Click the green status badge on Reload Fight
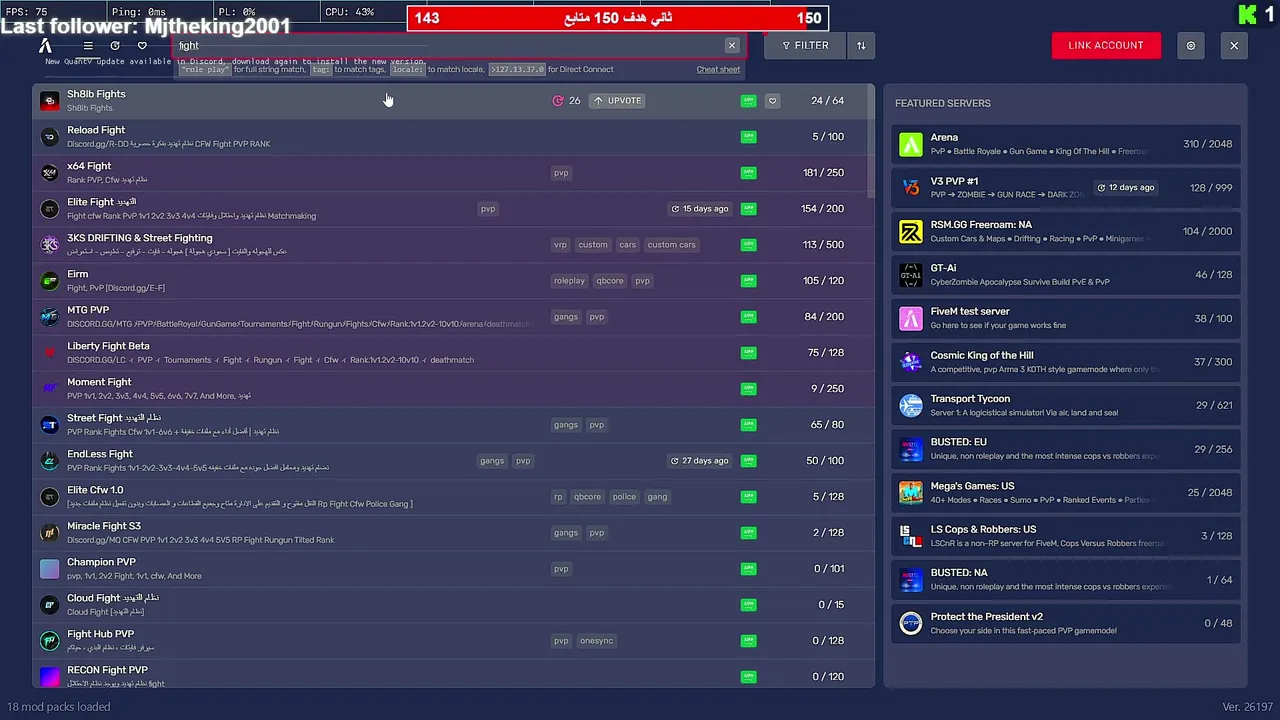Image resolution: width=1280 pixels, height=720 pixels. click(748, 137)
